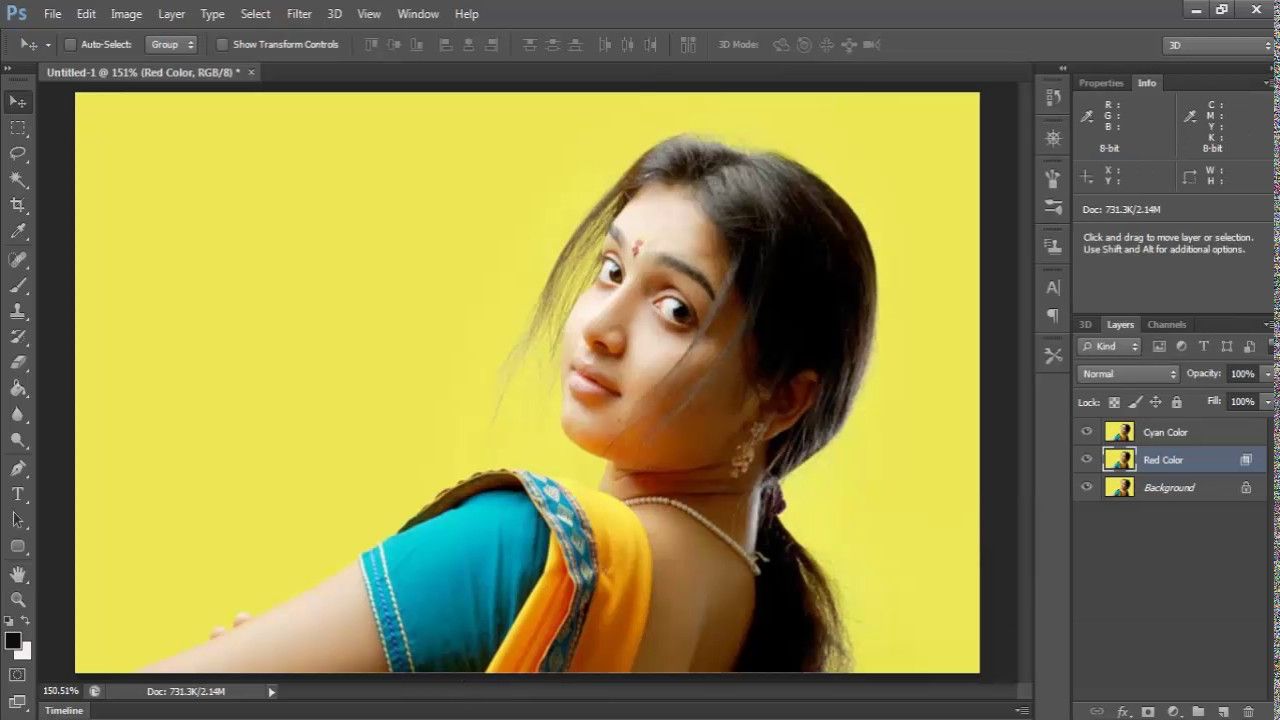1280x720 pixels.
Task: Select the Clone Stamp tool
Action: click(18, 312)
